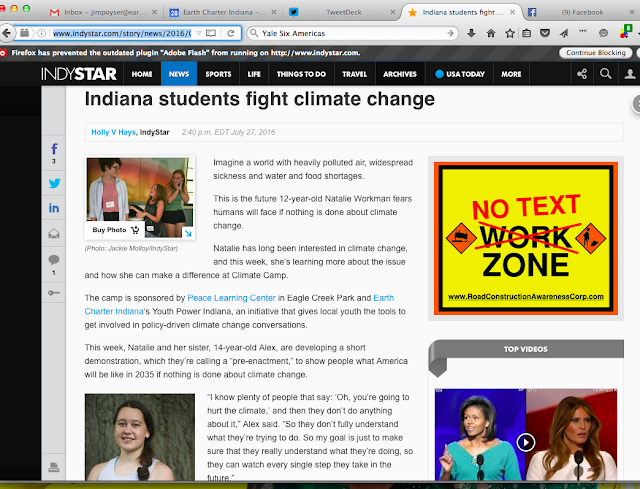Enlarge the article photo with arrow icon
The height and width of the screenshot is (489, 640).
click(x=188, y=233)
